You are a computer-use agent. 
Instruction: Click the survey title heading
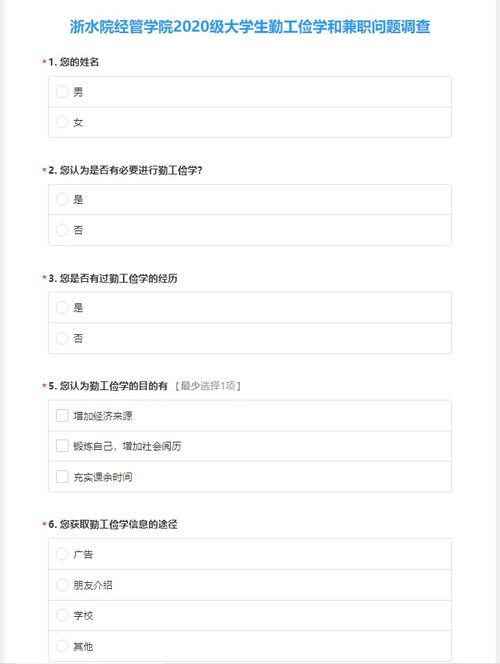tap(250, 27)
